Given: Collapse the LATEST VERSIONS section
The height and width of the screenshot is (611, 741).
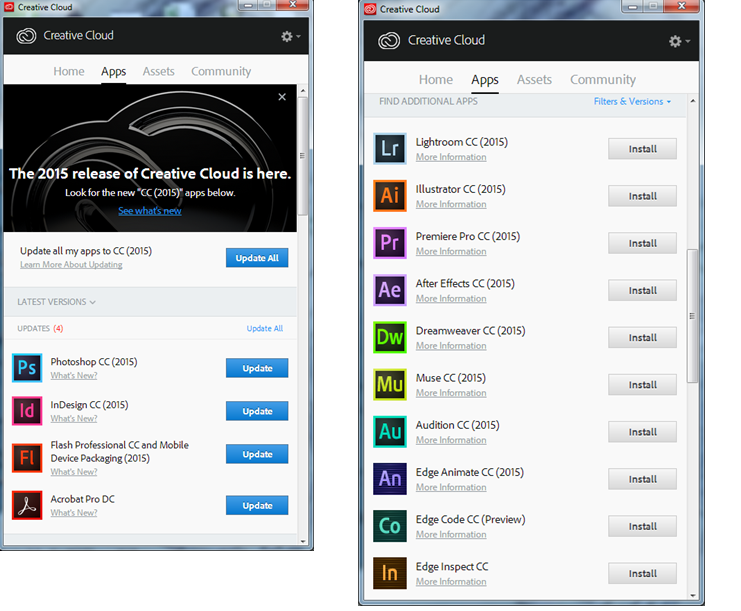Looking at the screenshot, I should pos(56,302).
